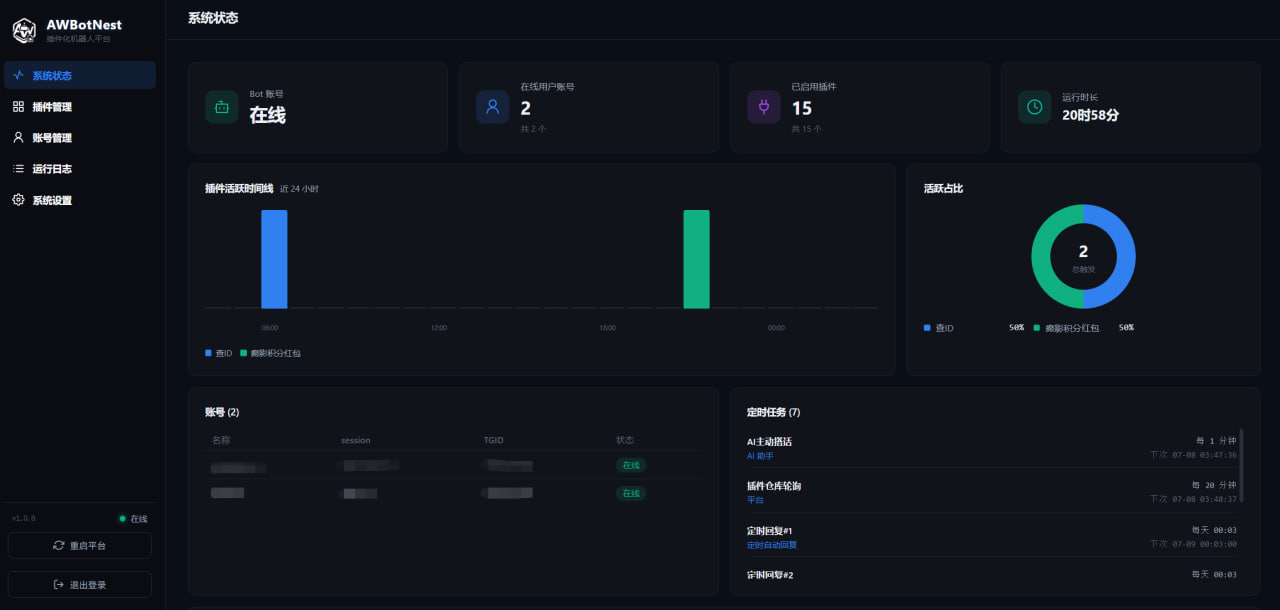1280x610 pixels.
Task: Click the 20时58分 uptime value
Action: tap(1090, 115)
